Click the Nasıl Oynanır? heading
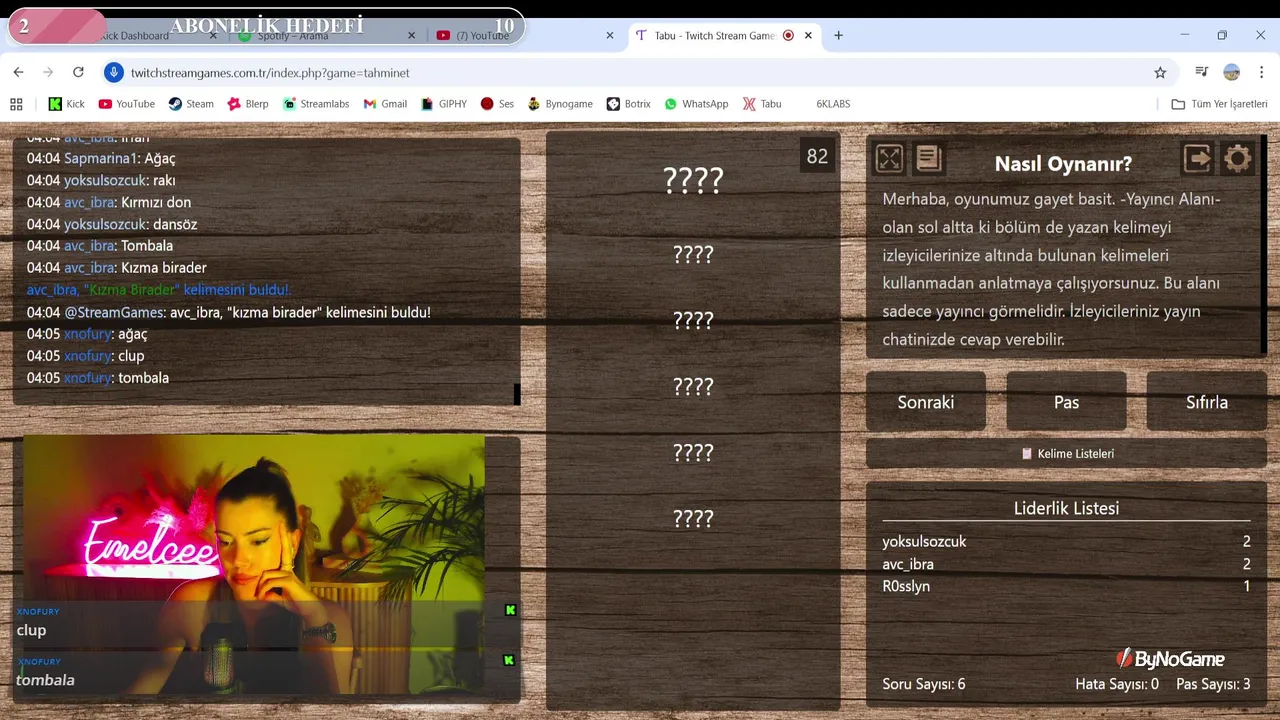 [1063, 164]
